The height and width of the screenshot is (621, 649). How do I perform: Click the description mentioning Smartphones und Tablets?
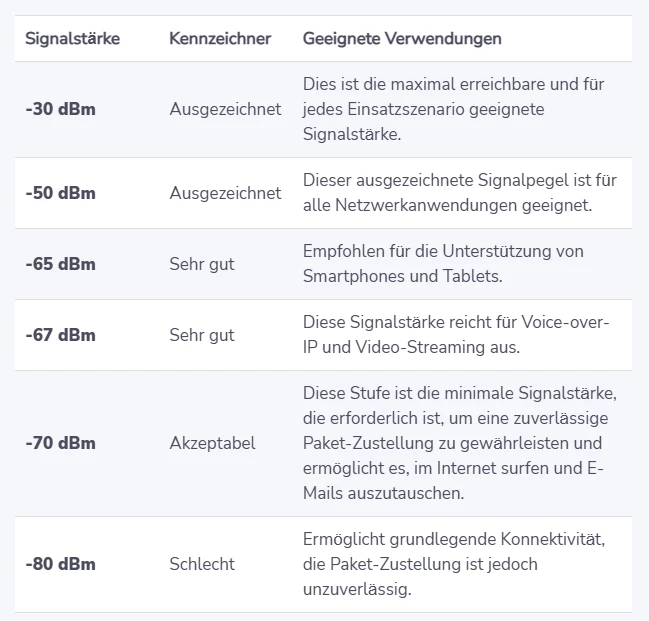pos(443,264)
